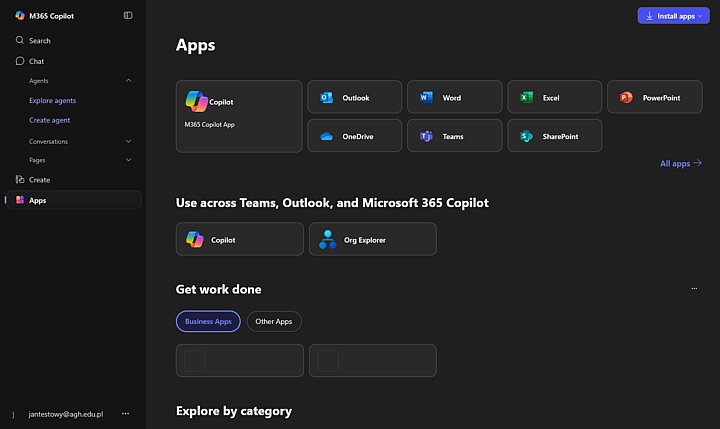Click the SharePoint tile label
The image size is (720, 429).
coord(560,136)
